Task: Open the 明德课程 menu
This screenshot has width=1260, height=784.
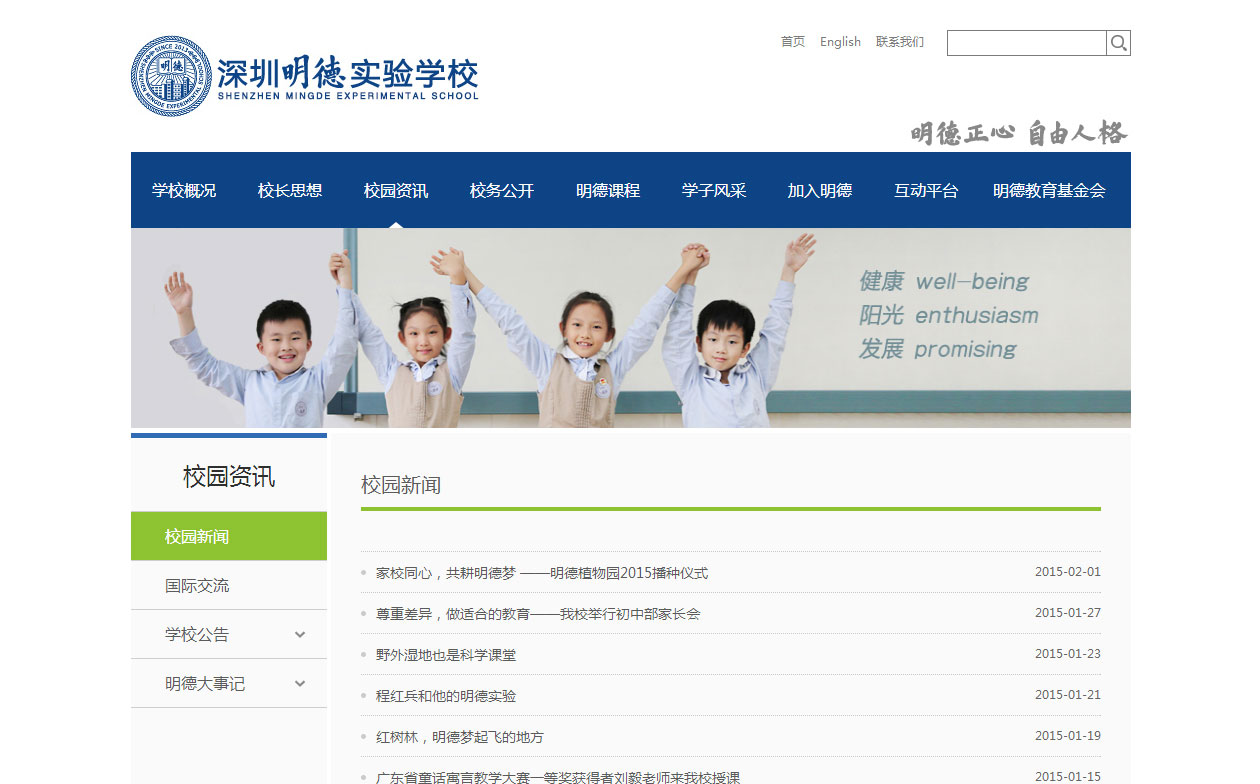Action: click(608, 190)
